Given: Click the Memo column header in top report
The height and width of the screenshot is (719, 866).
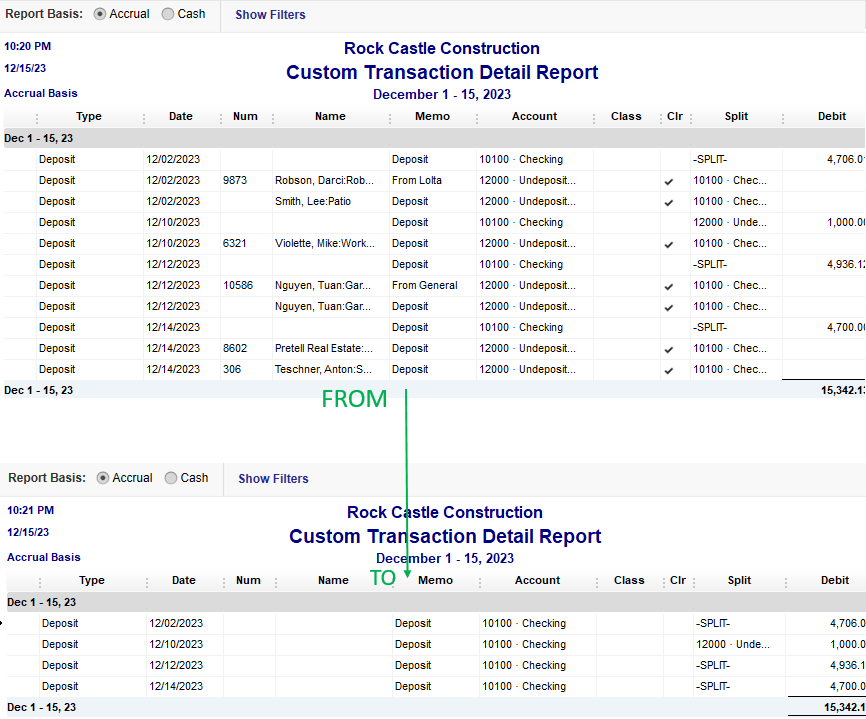Looking at the screenshot, I should pyautogui.click(x=432, y=116).
